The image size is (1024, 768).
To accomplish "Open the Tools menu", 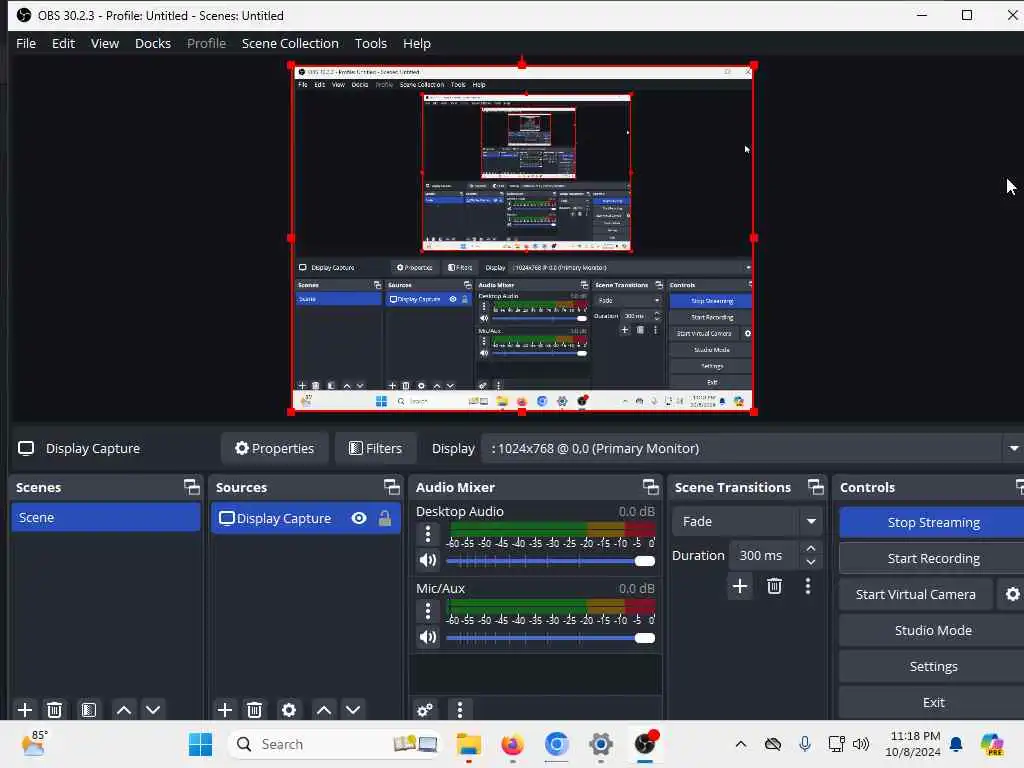I will (370, 44).
